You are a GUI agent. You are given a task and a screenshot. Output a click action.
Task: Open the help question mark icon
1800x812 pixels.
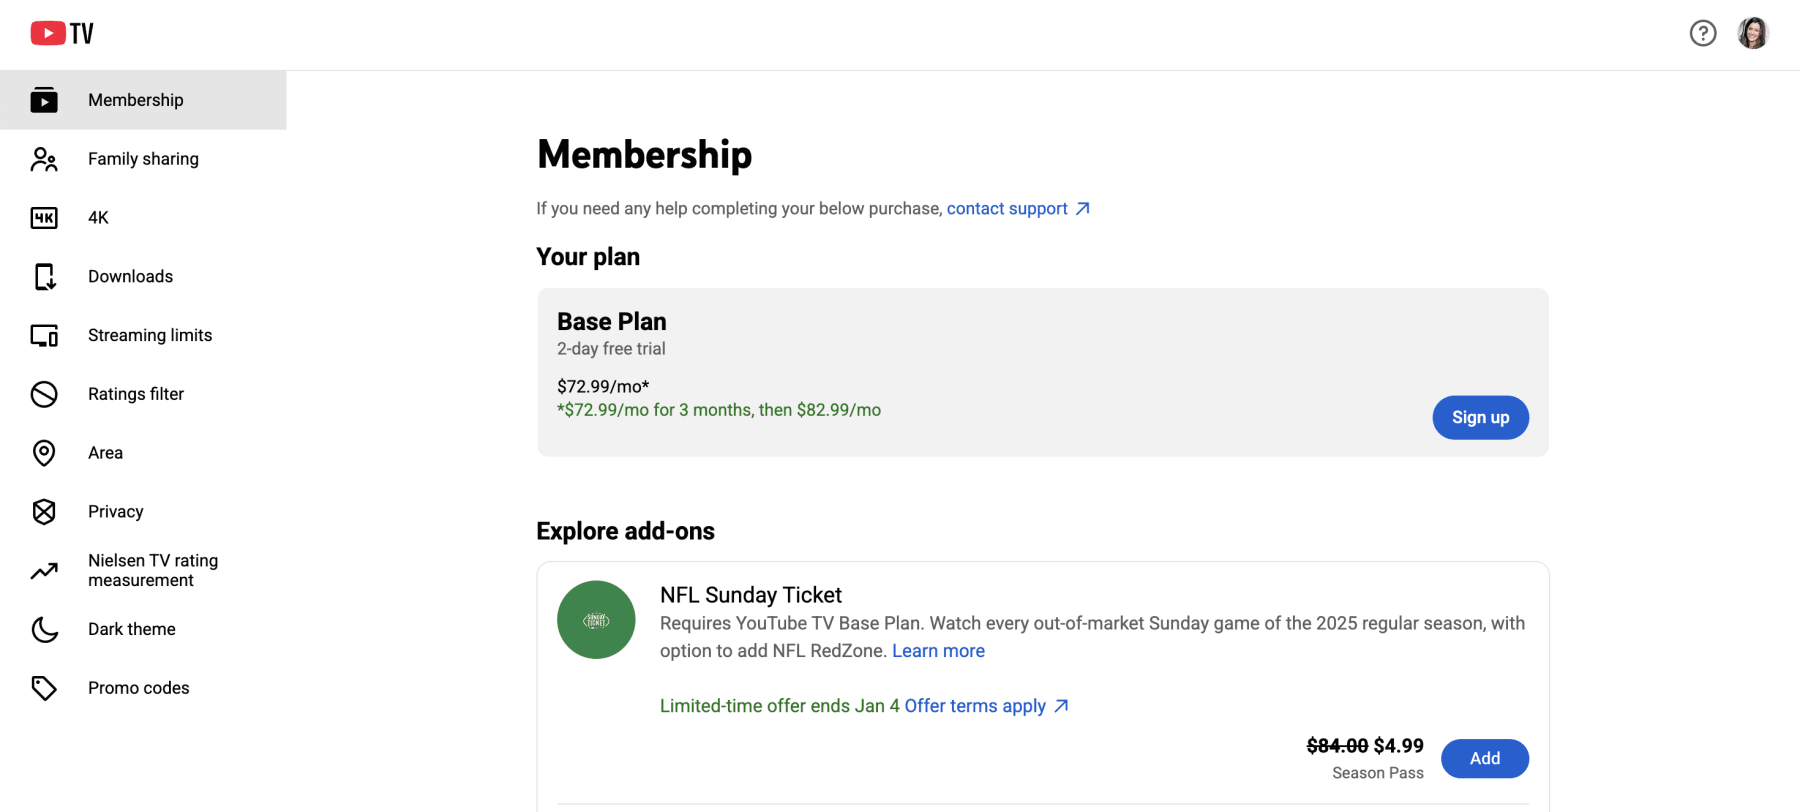pyautogui.click(x=1703, y=33)
